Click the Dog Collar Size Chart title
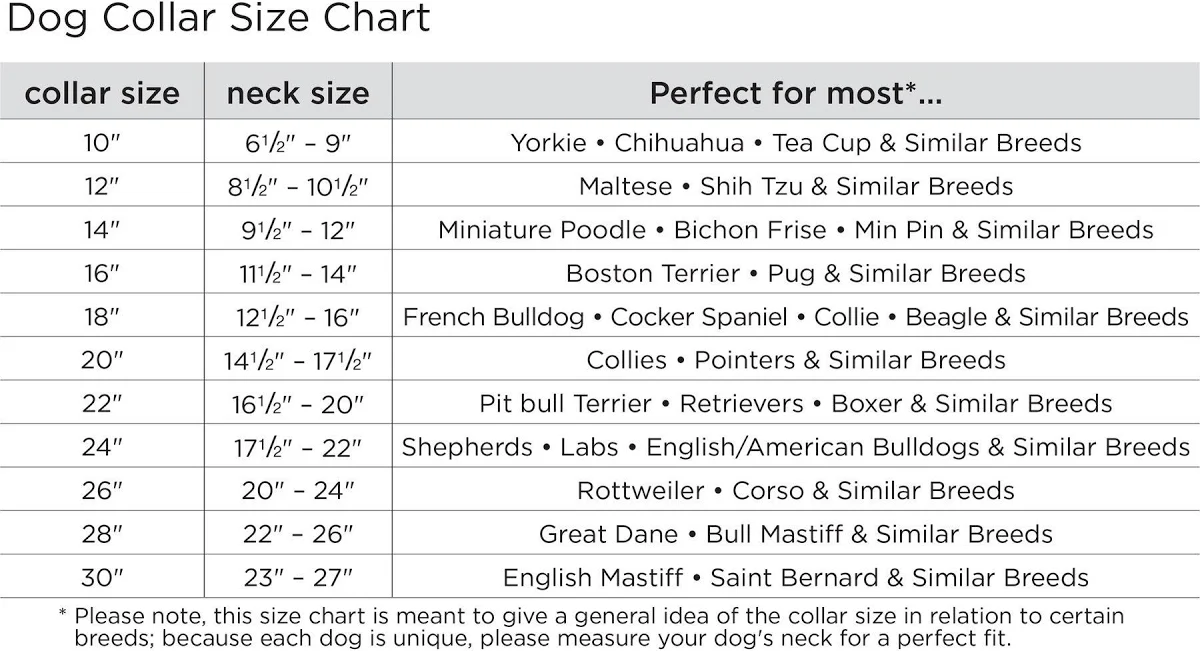 pos(218,18)
